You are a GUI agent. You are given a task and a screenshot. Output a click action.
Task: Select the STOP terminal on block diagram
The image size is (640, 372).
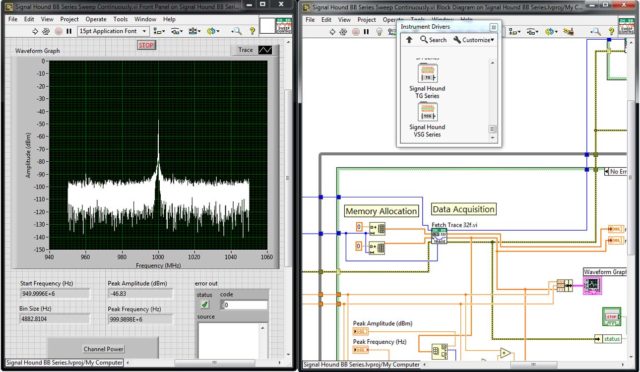pos(611,317)
